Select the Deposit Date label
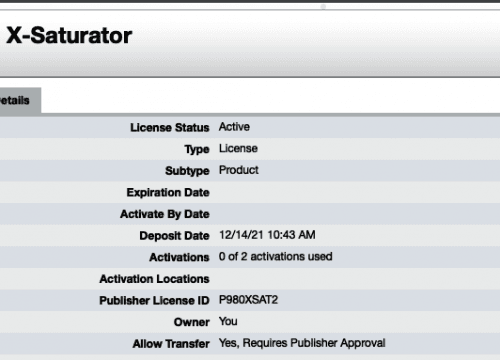This screenshot has width=500, height=360. [x=174, y=236]
